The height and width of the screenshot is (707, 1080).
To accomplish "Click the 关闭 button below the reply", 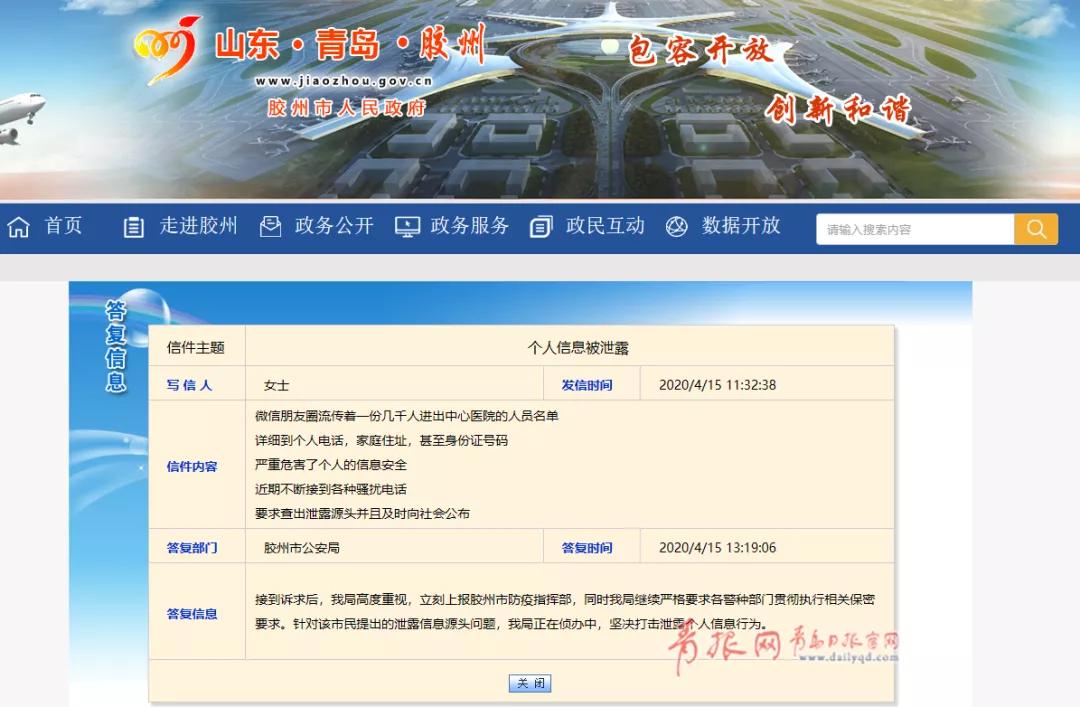I will click(x=530, y=684).
